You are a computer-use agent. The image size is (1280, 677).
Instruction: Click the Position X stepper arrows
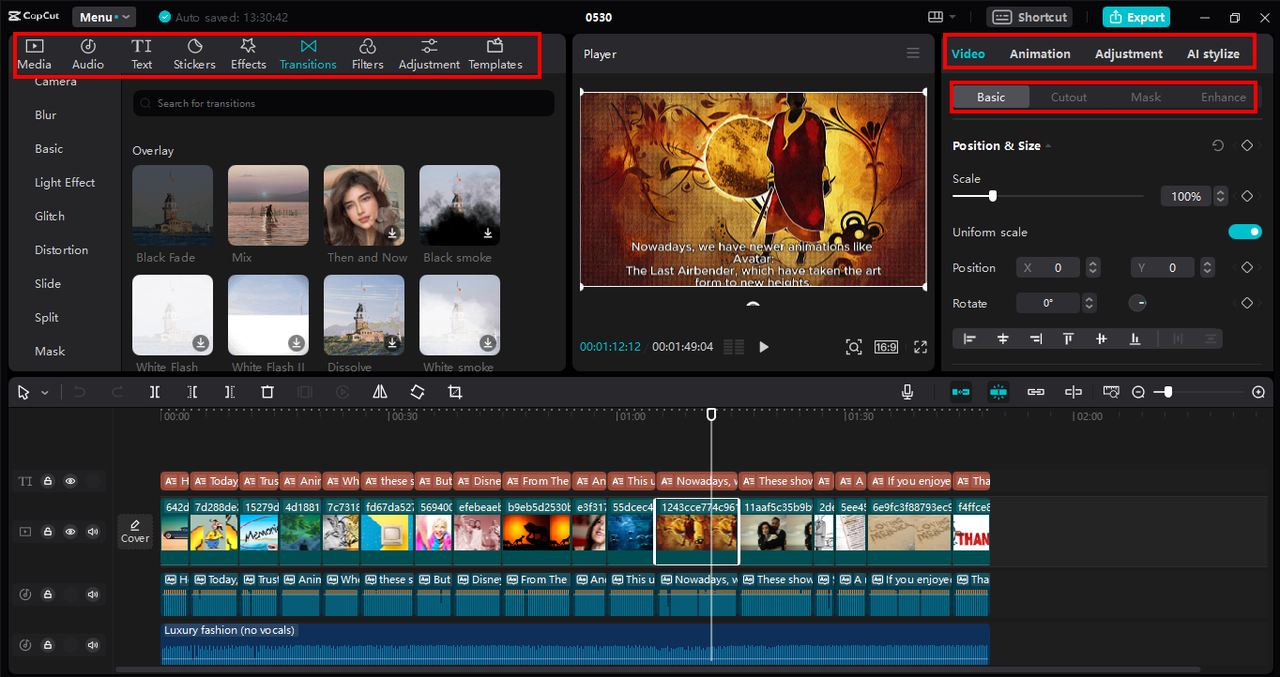pos(1093,268)
